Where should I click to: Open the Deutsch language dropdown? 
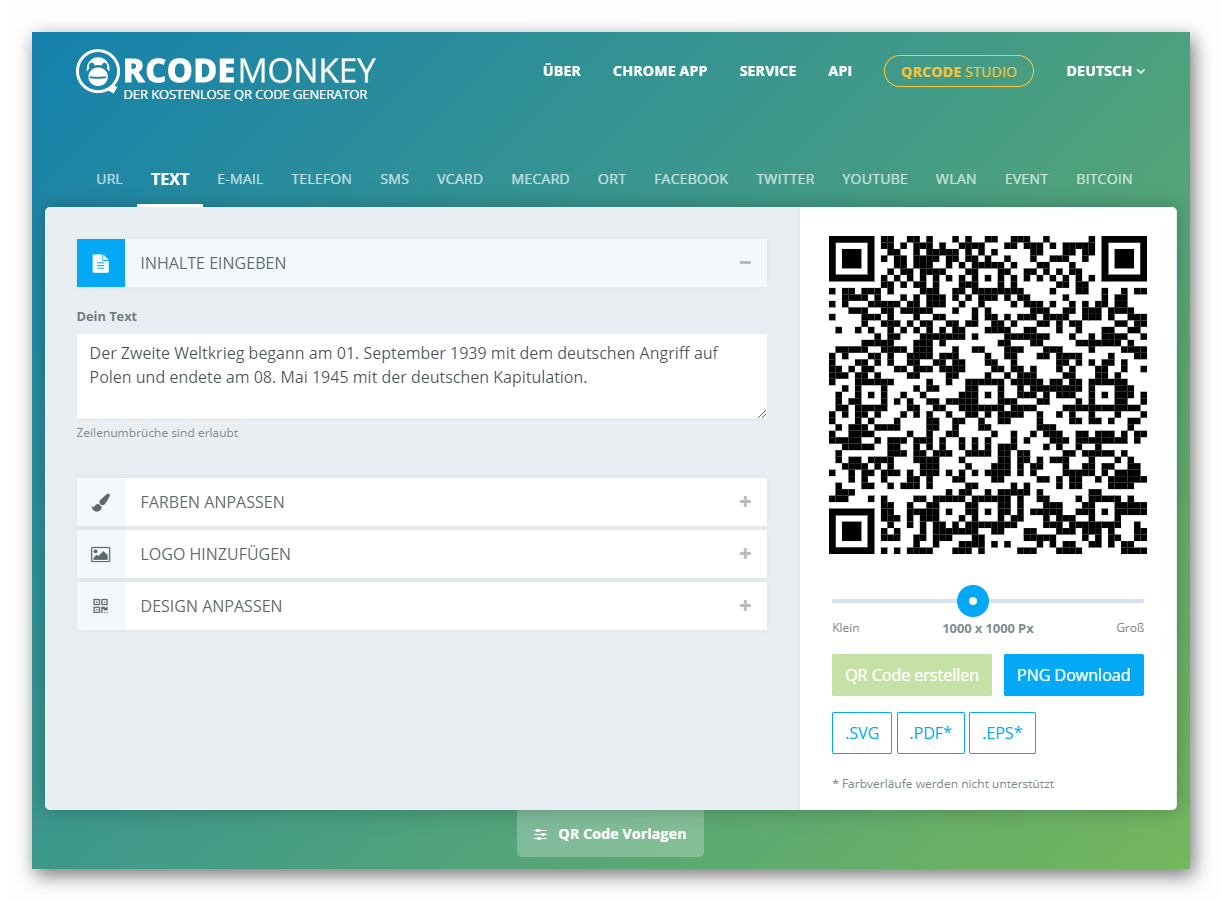[x=1106, y=71]
